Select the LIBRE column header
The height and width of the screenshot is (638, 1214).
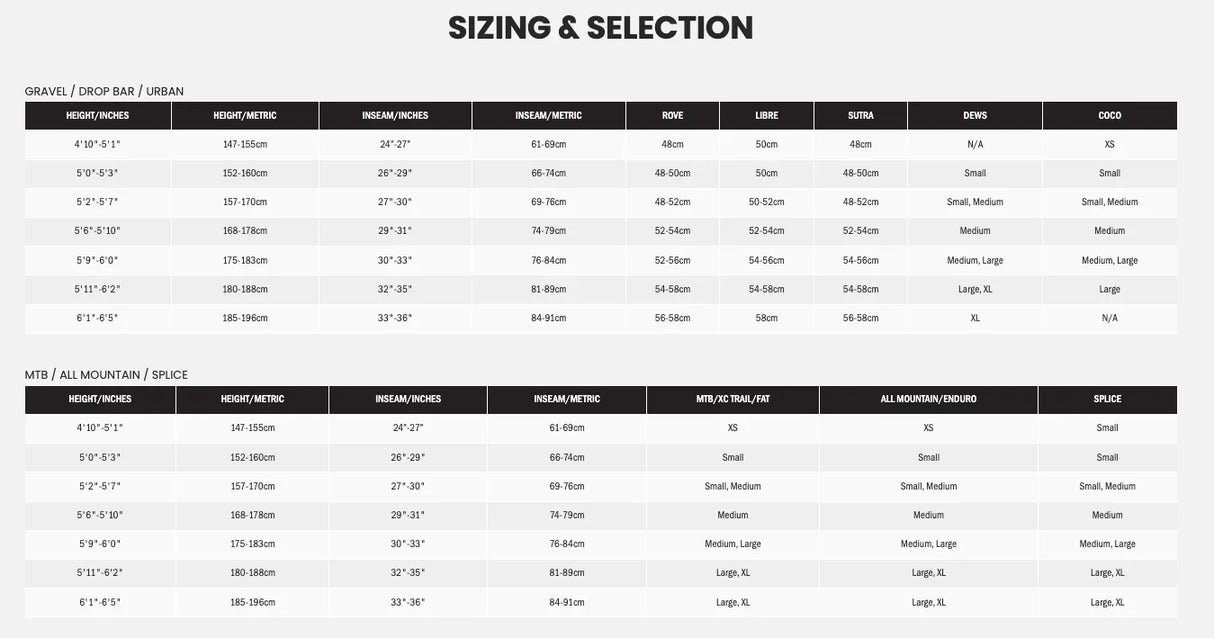766,116
